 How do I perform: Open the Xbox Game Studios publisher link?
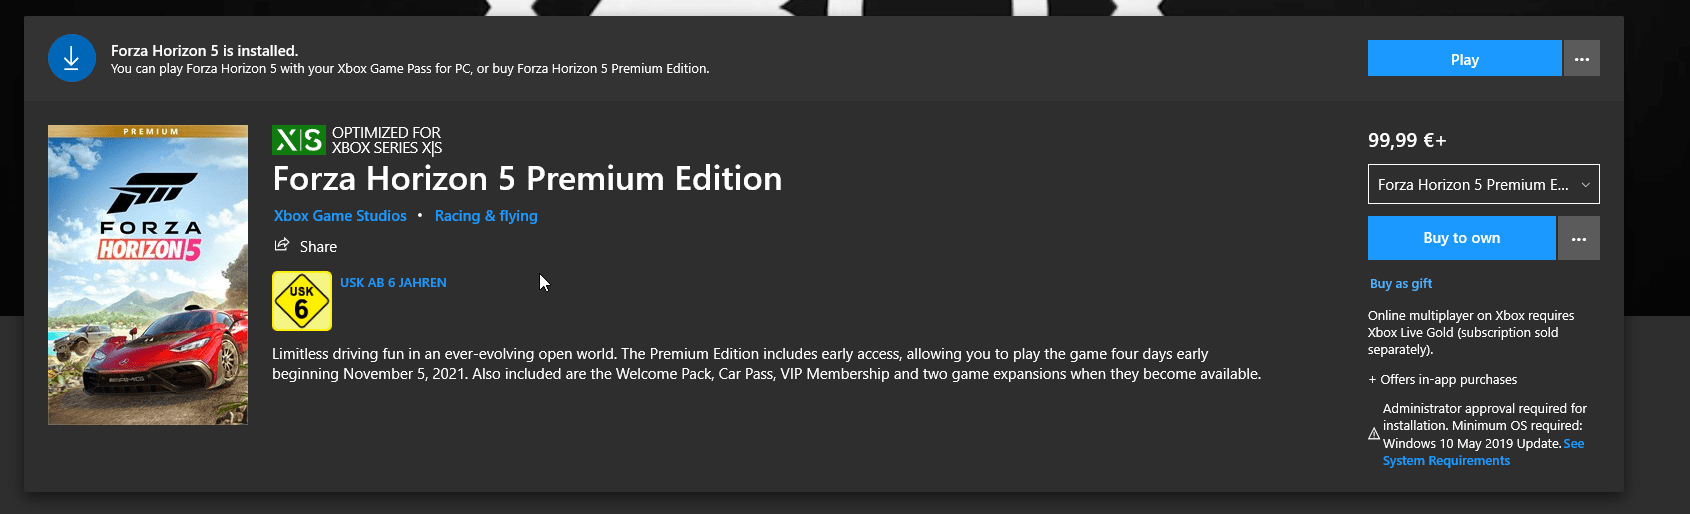[x=340, y=216]
